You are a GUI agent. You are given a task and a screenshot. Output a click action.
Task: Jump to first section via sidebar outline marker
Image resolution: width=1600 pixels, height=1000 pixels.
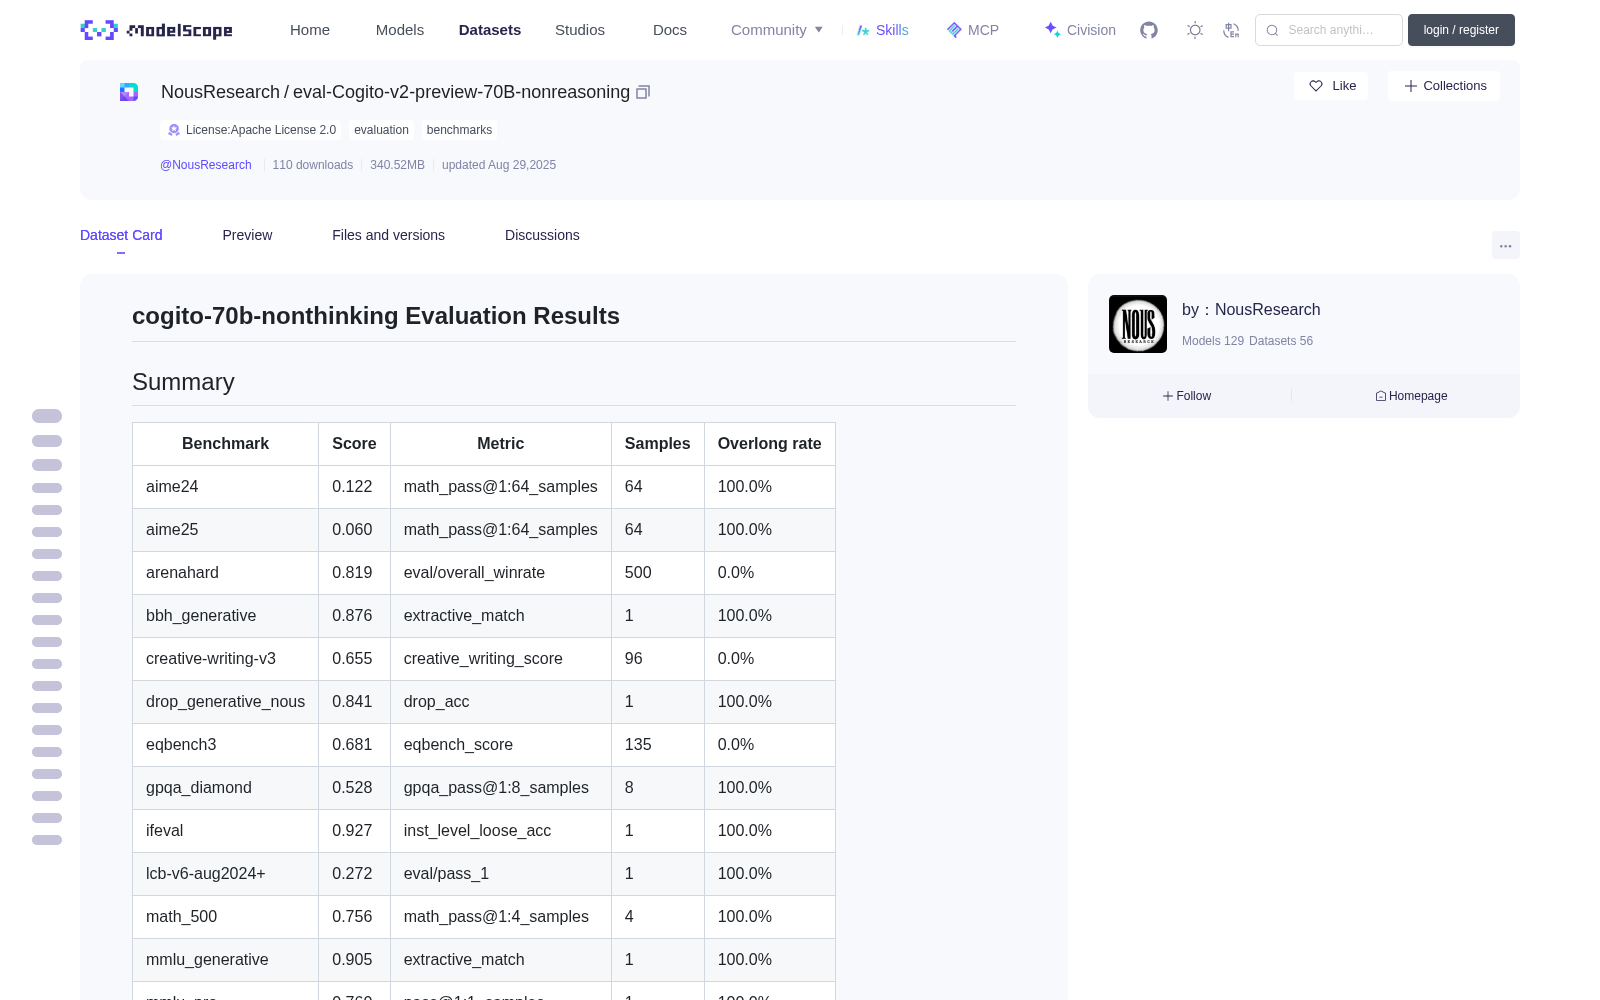(47, 416)
